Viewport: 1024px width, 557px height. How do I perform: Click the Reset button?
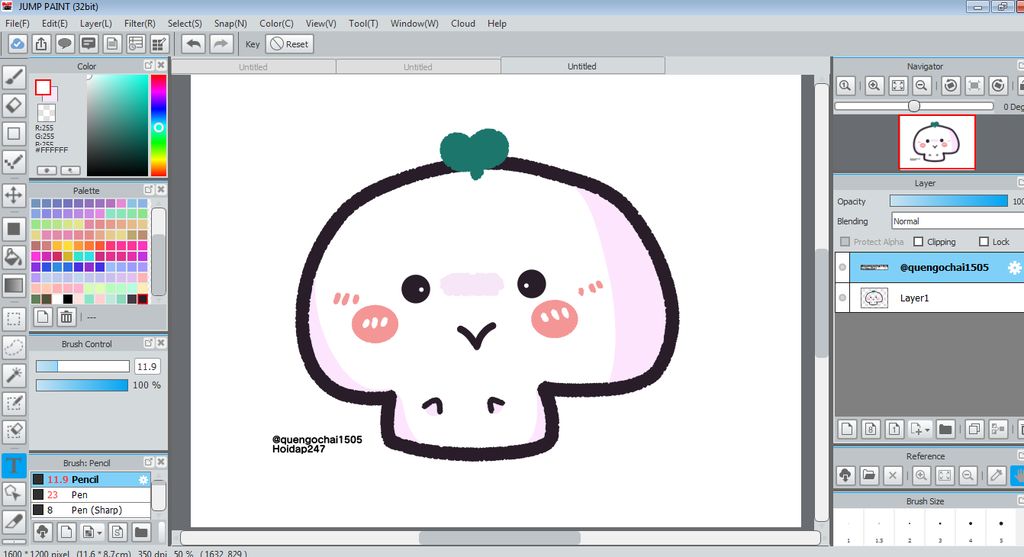click(x=290, y=44)
